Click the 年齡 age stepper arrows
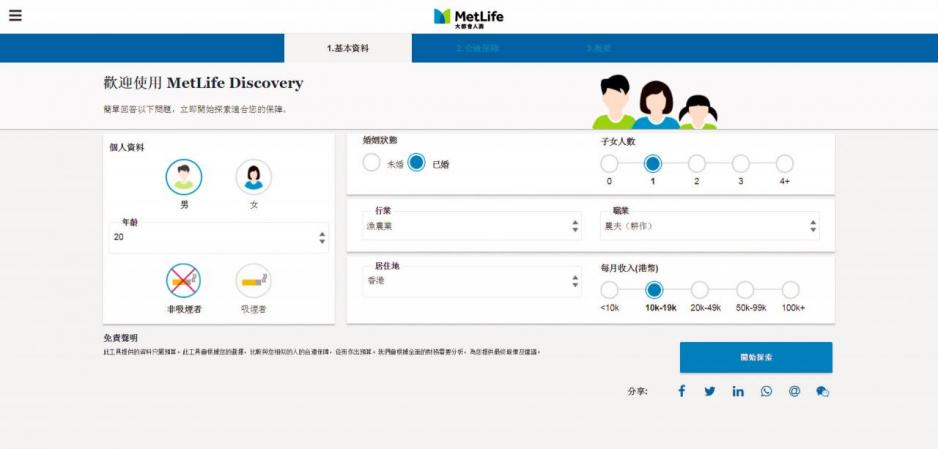 click(322, 237)
